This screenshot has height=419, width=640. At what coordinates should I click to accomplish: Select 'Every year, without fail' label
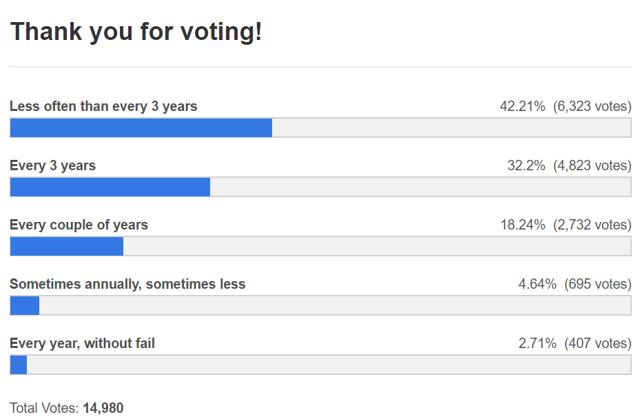pyautogui.click(x=82, y=344)
